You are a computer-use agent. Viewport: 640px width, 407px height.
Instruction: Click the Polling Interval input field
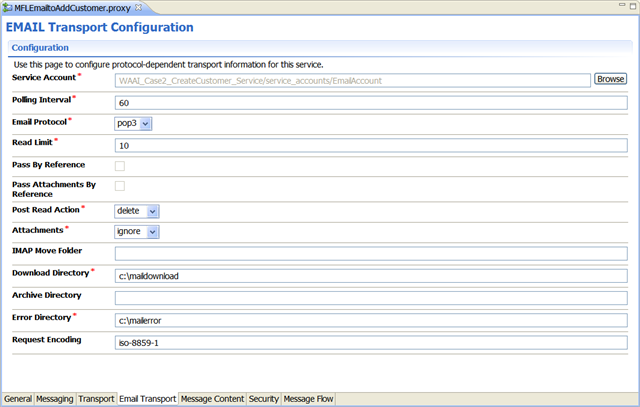click(370, 102)
